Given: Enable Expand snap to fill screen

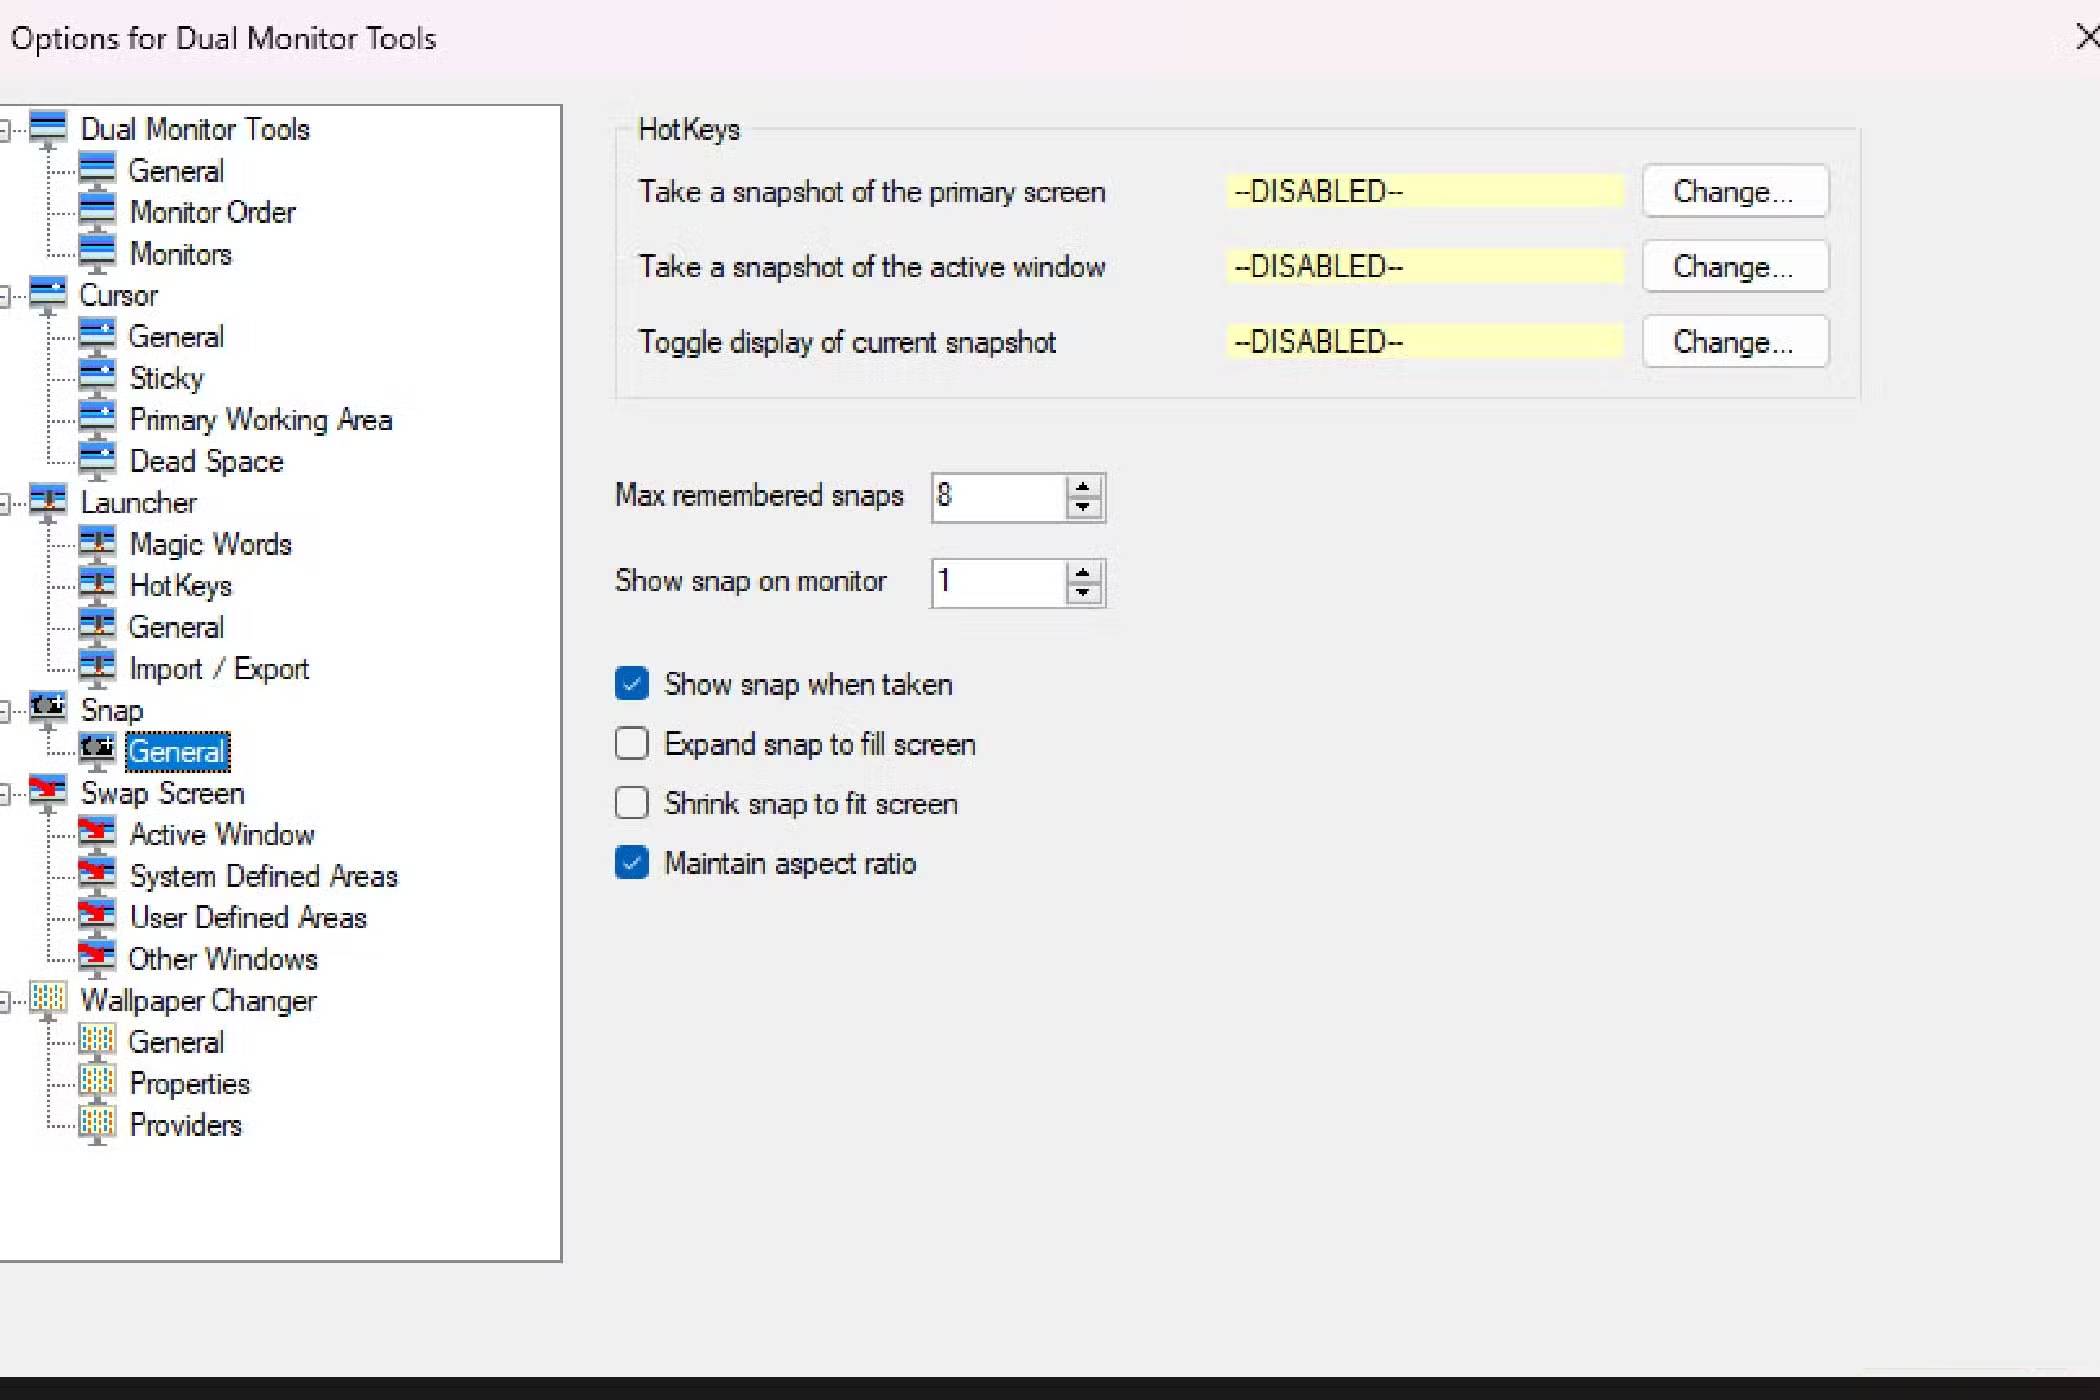Looking at the screenshot, I should [631, 744].
